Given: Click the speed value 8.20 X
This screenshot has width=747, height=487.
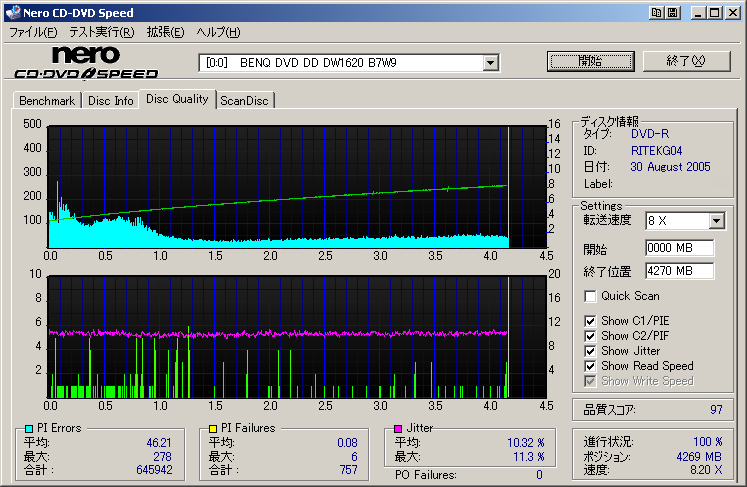Looking at the screenshot, I should click(x=707, y=470).
